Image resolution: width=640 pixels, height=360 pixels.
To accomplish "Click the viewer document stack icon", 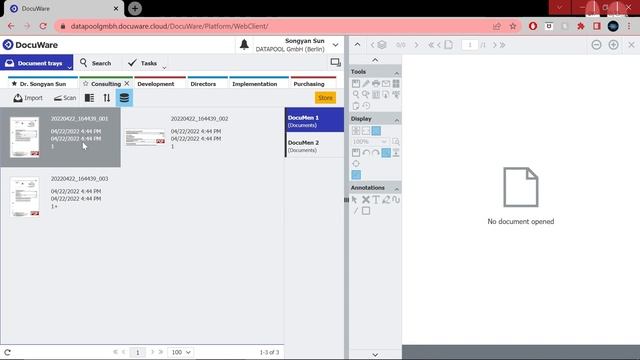I will tap(382, 45).
